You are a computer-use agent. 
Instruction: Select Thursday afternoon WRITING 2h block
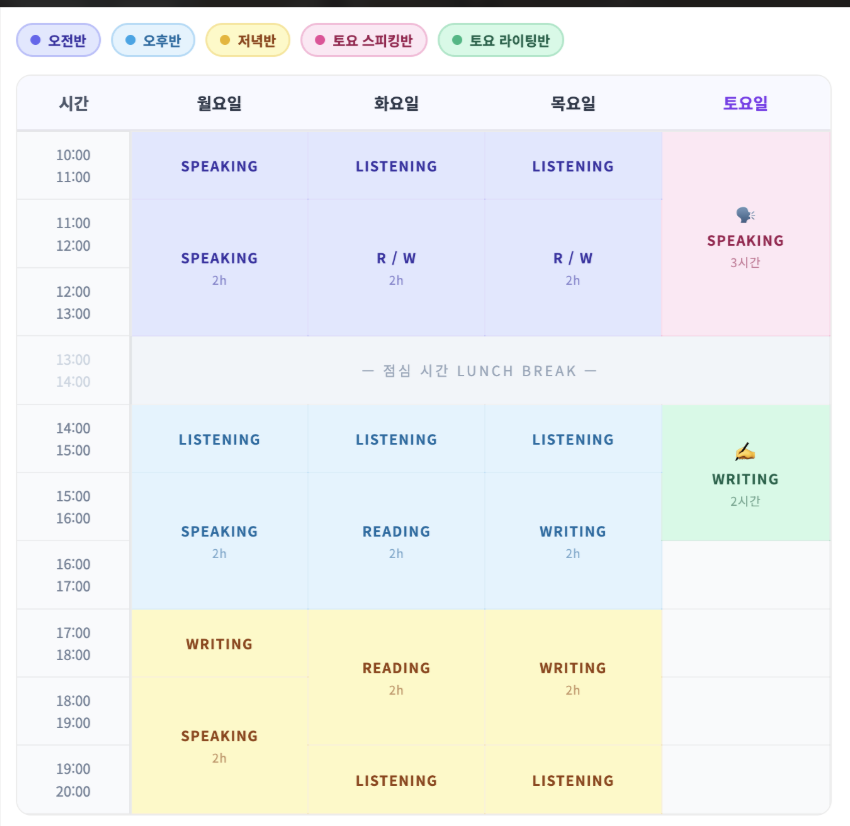[x=573, y=541]
